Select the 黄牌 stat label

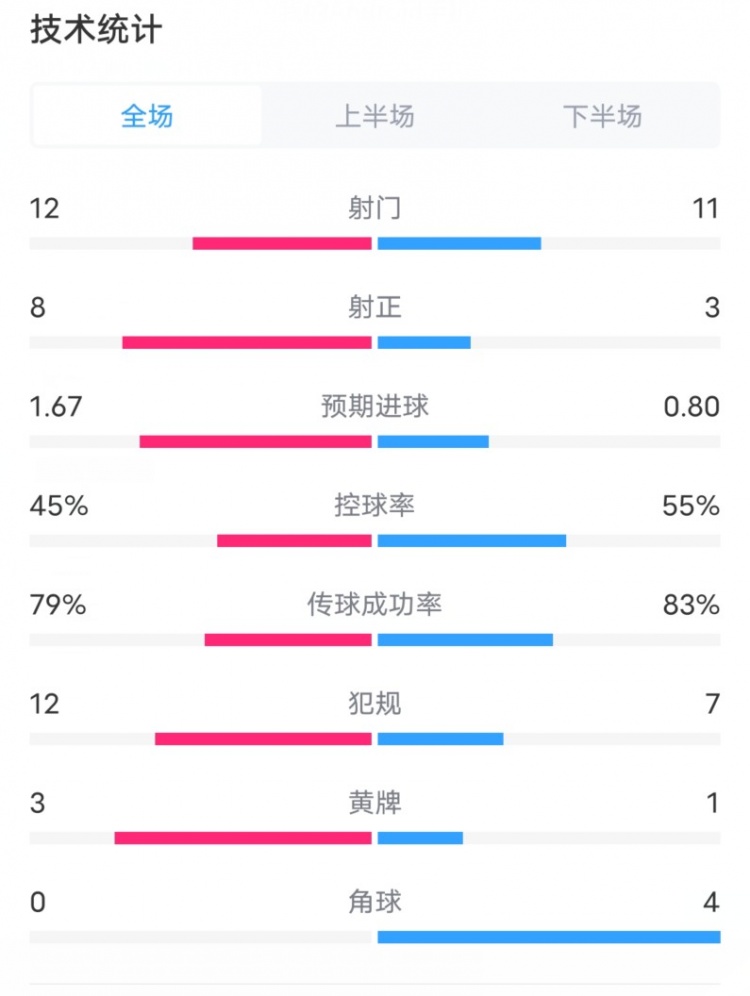[375, 802]
